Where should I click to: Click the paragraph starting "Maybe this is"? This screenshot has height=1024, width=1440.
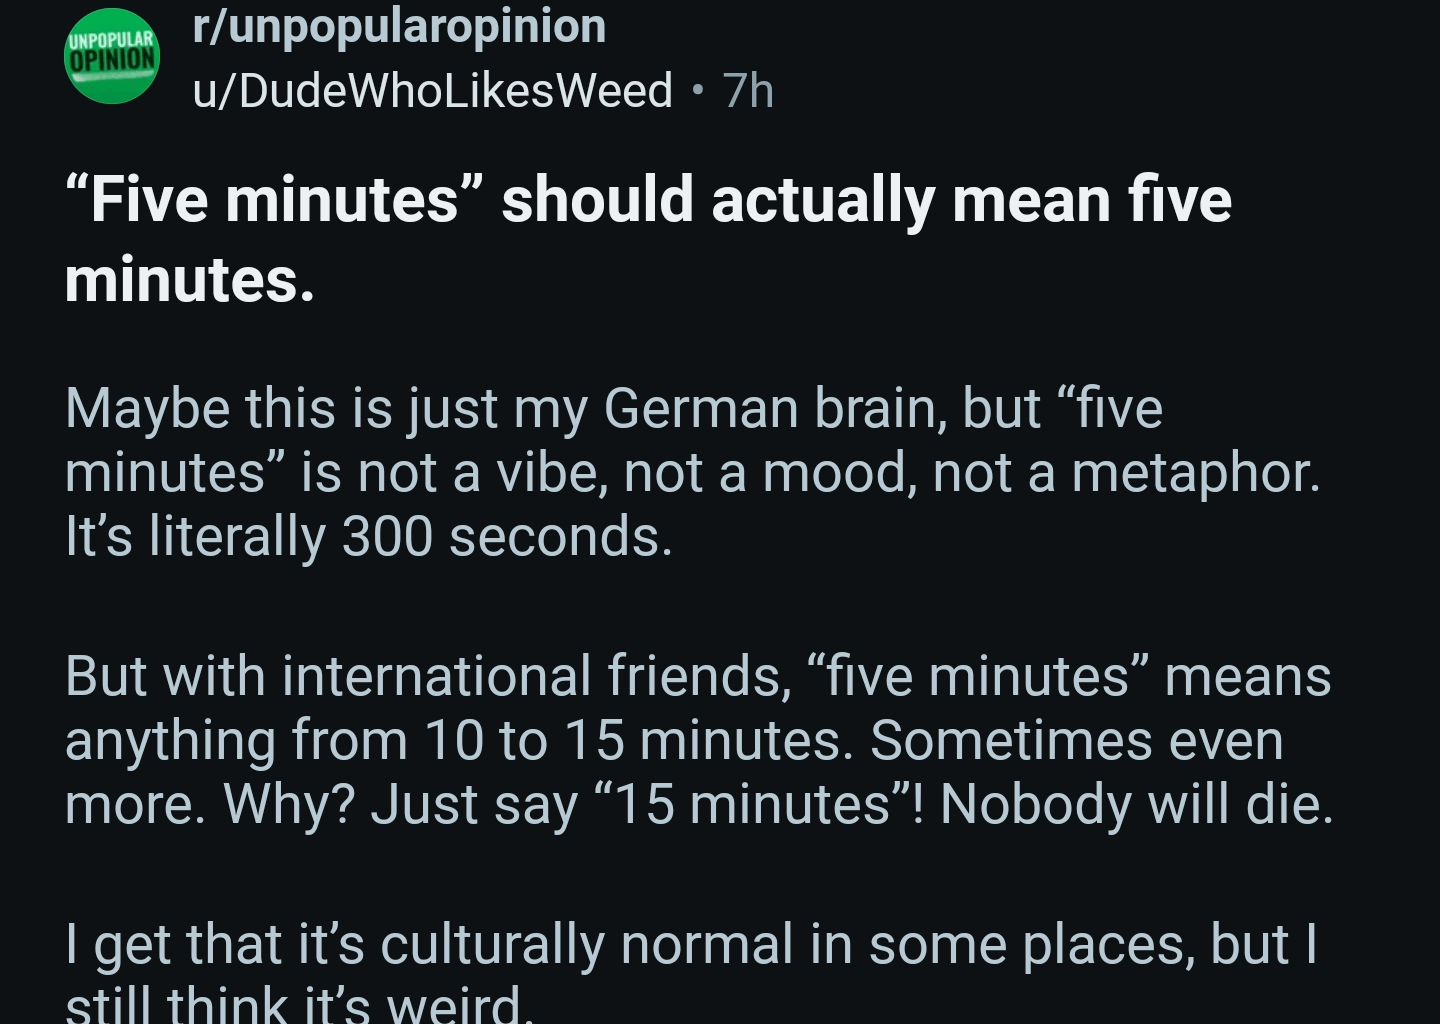(690, 472)
